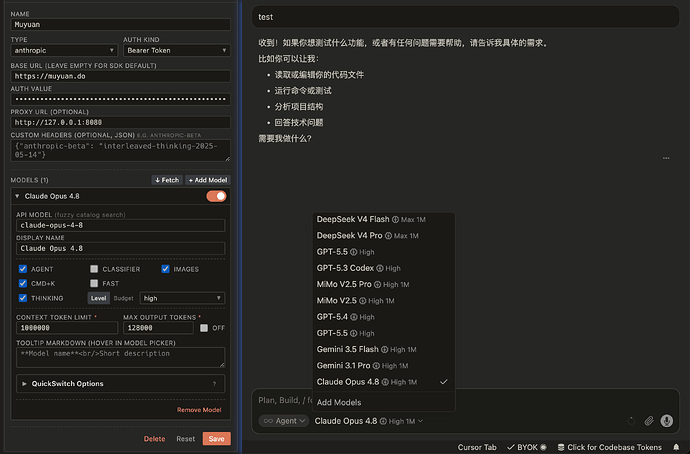Enable the CLASSIFIER checkbox
Image resolution: width=690 pixels, height=454 pixels.
coord(94,269)
